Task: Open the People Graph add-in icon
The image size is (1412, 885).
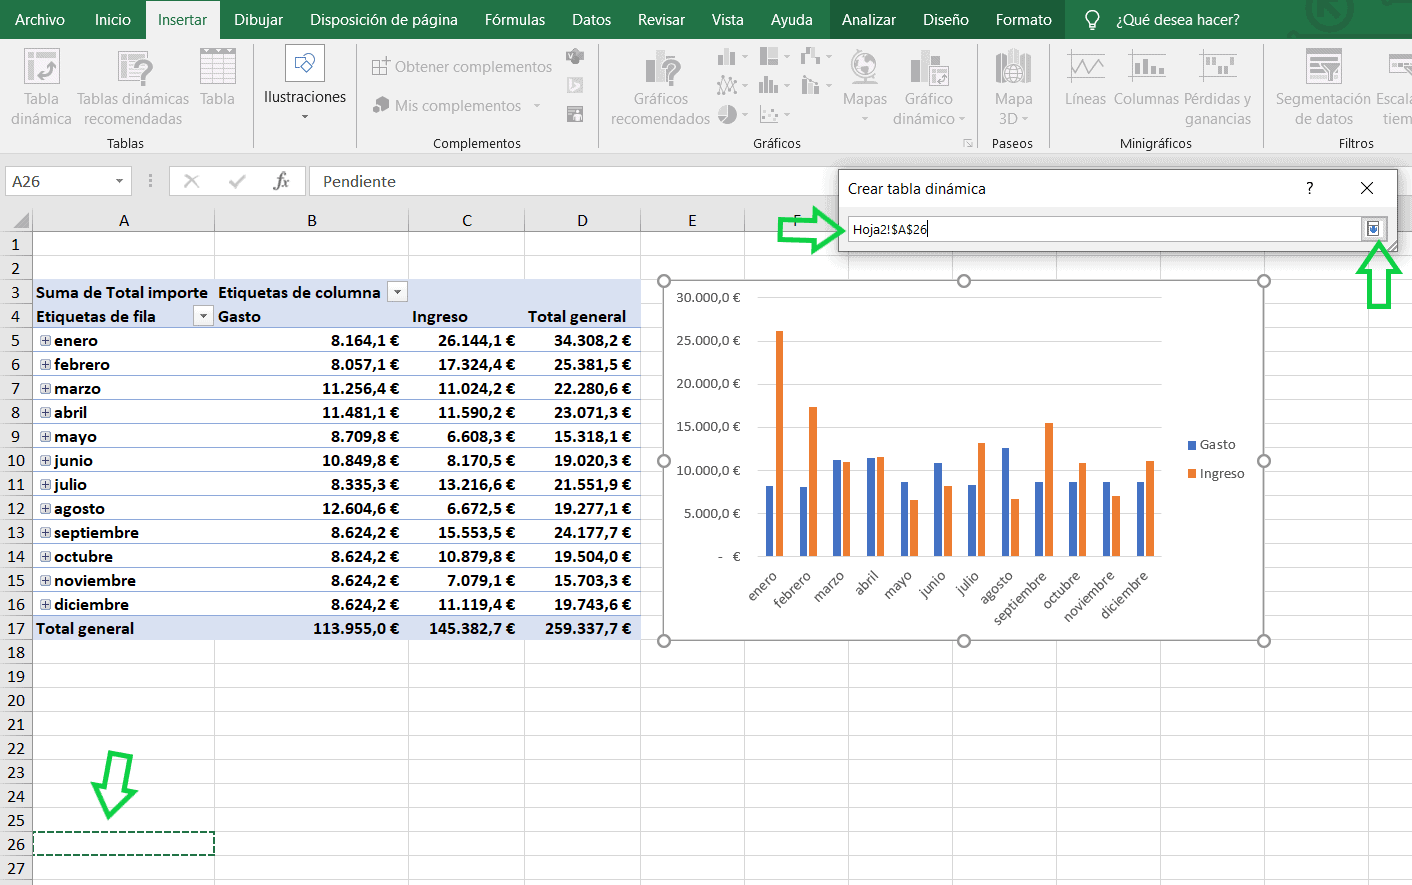Action: 575,115
